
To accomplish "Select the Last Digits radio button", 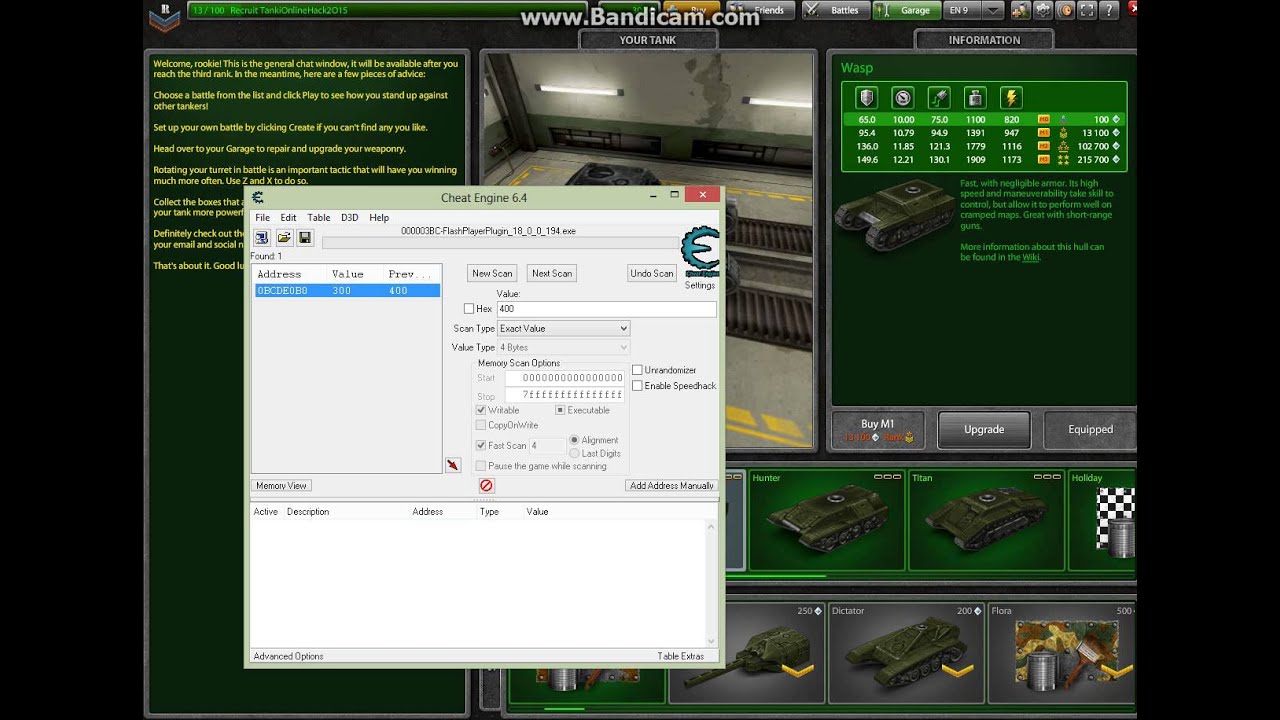I will 574,453.
